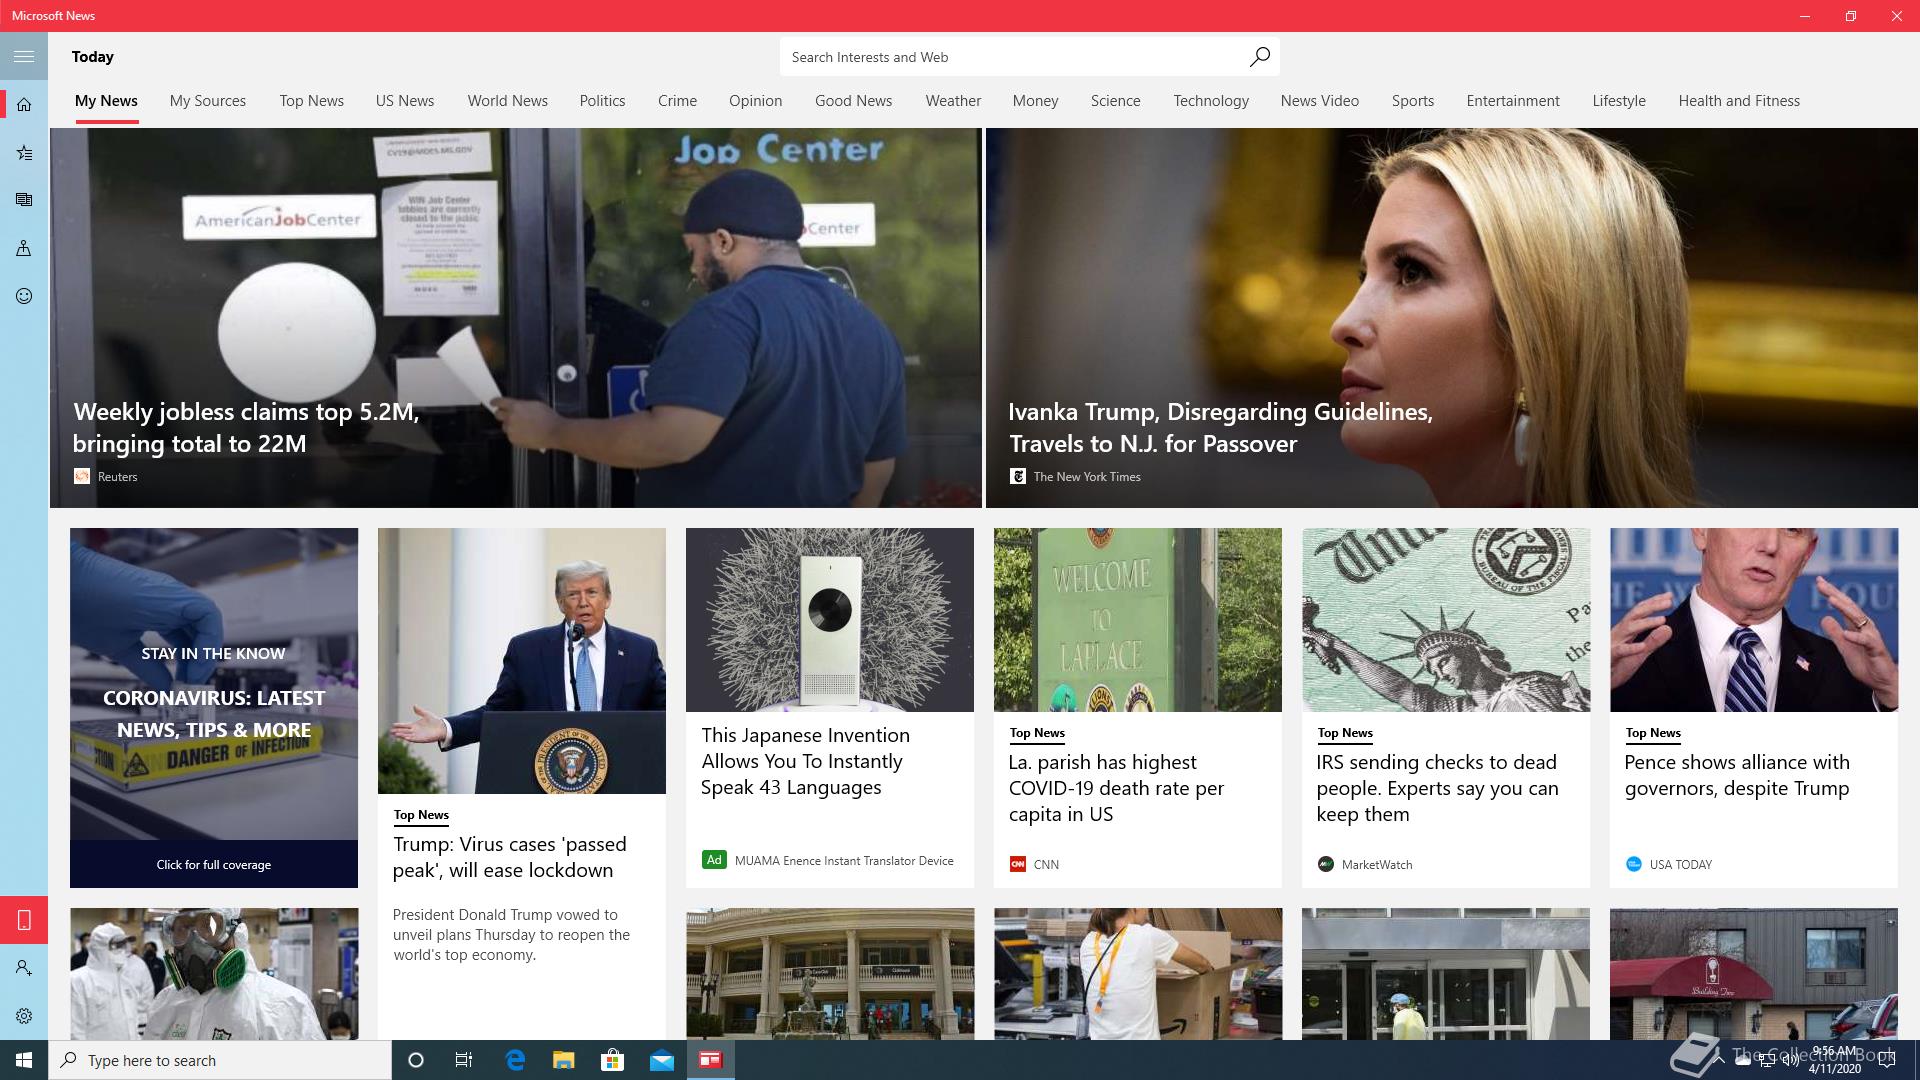
Task: Click the glass entrance doors photo thumbnail
Action: point(1446,974)
